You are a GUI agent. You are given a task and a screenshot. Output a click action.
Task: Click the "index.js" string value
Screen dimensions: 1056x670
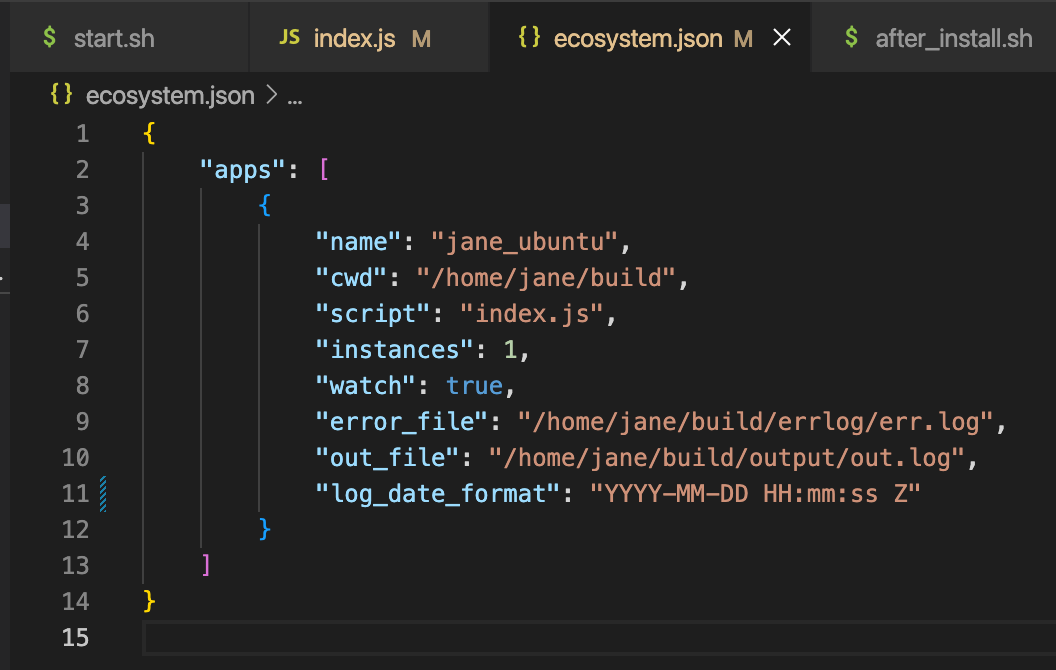click(531, 314)
